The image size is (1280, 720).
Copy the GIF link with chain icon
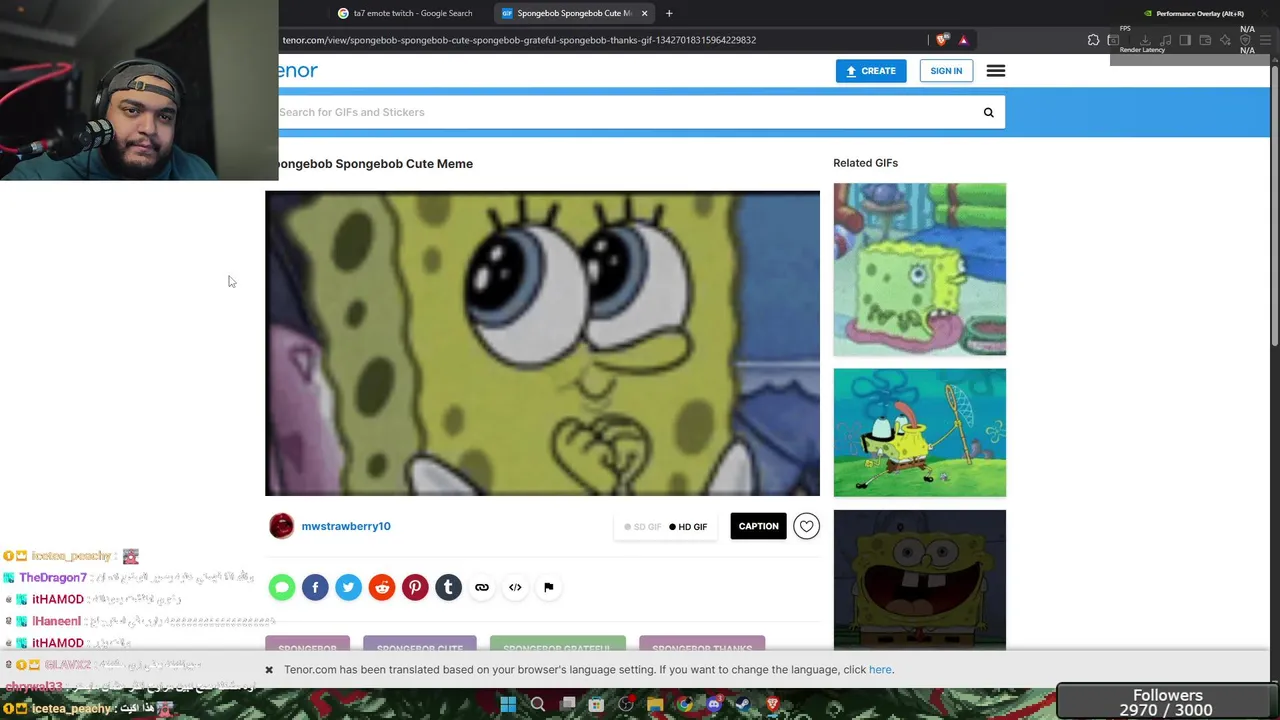(x=482, y=587)
